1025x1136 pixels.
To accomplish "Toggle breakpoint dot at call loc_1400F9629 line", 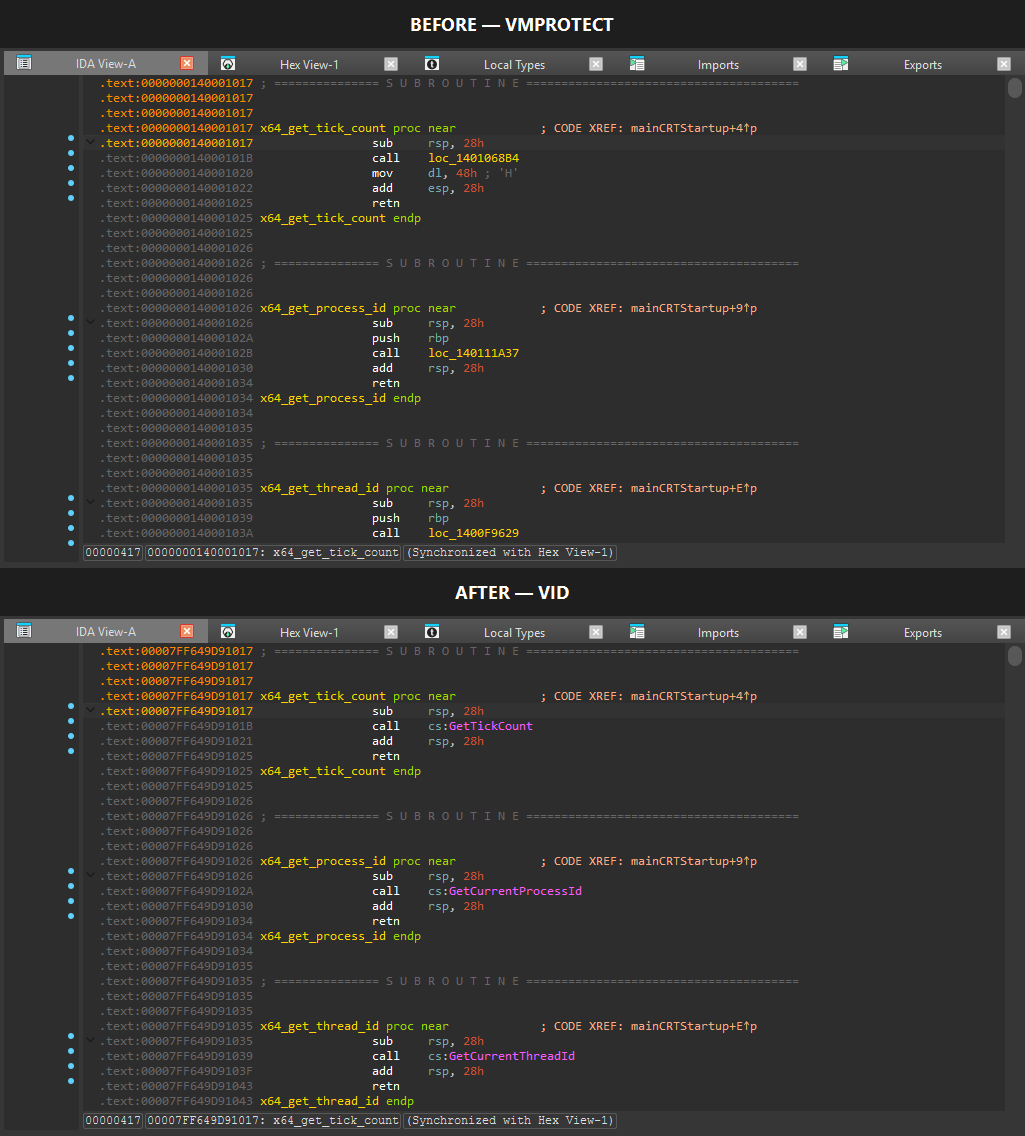I will 71,528.
